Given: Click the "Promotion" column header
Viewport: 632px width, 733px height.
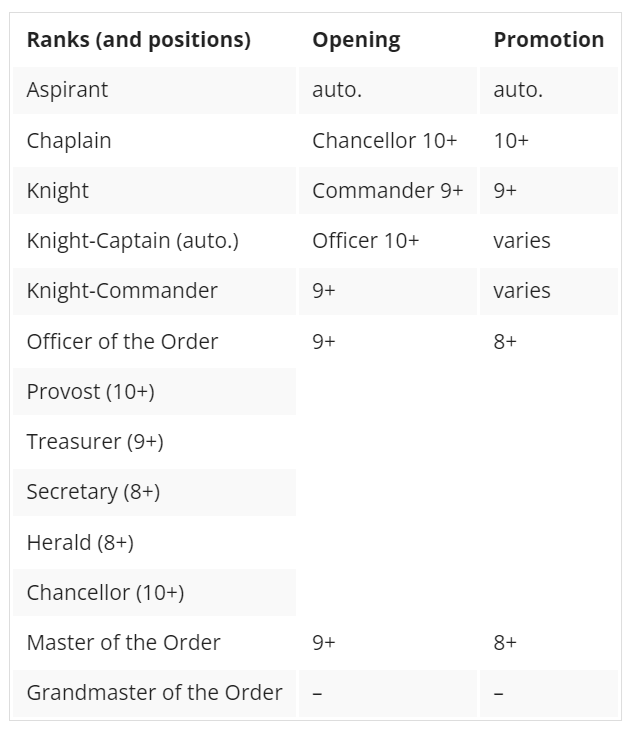Looking at the screenshot, I should [548, 40].
